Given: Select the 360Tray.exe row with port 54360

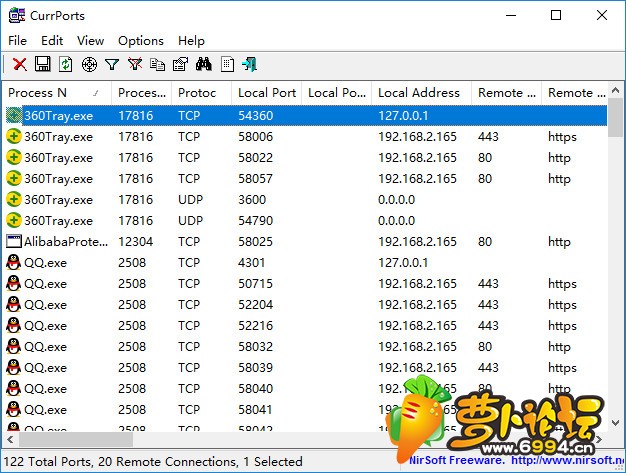Looking at the screenshot, I should 306,116.
